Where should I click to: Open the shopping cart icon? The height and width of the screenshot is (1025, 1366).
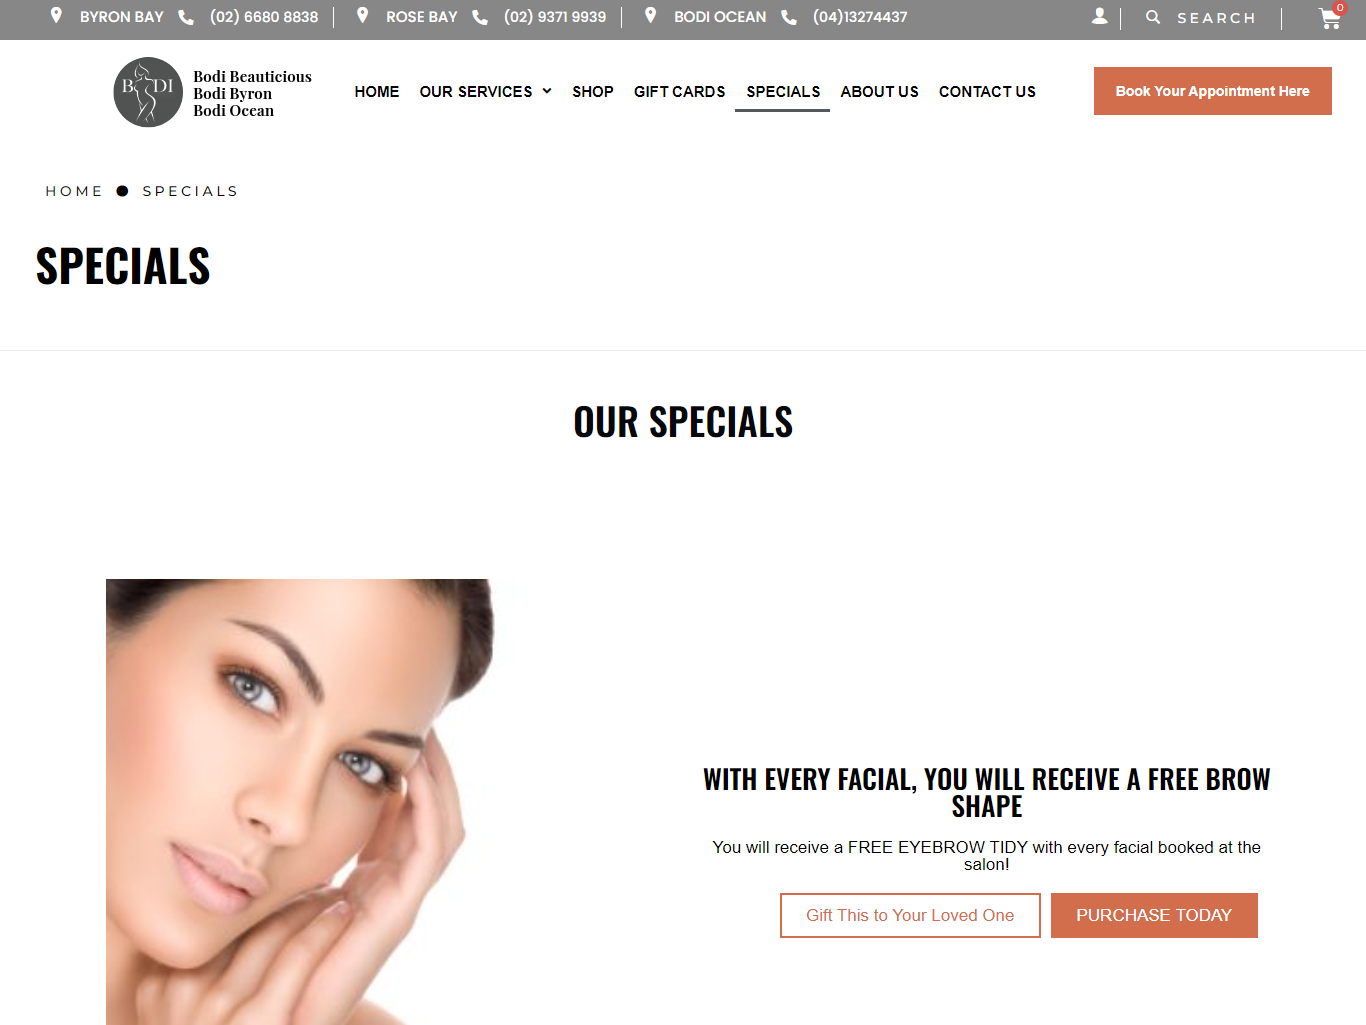pyautogui.click(x=1330, y=18)
